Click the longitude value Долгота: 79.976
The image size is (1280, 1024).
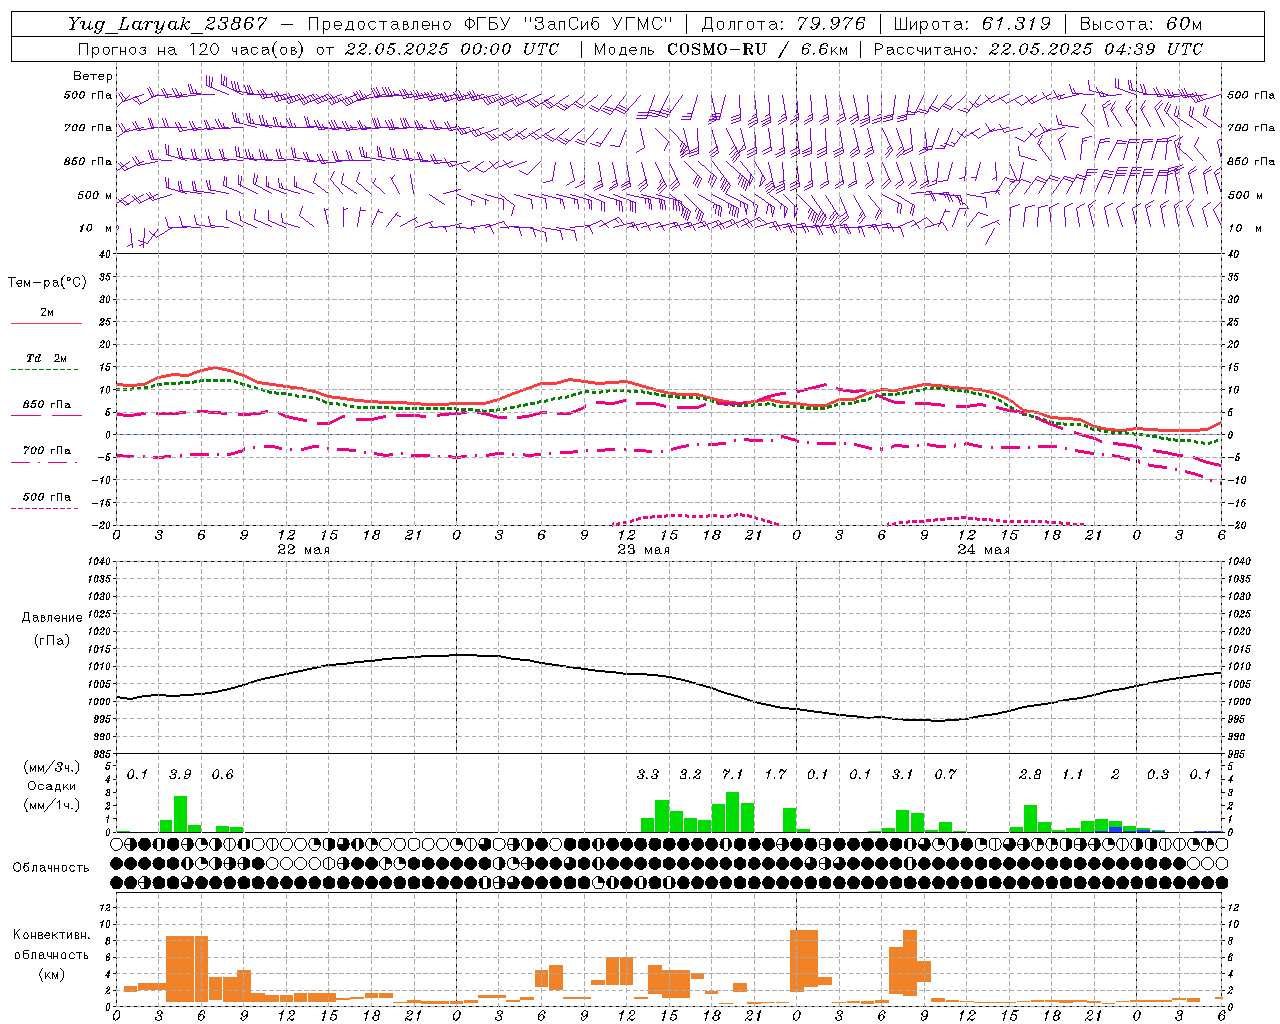click(x=784, y=24)
